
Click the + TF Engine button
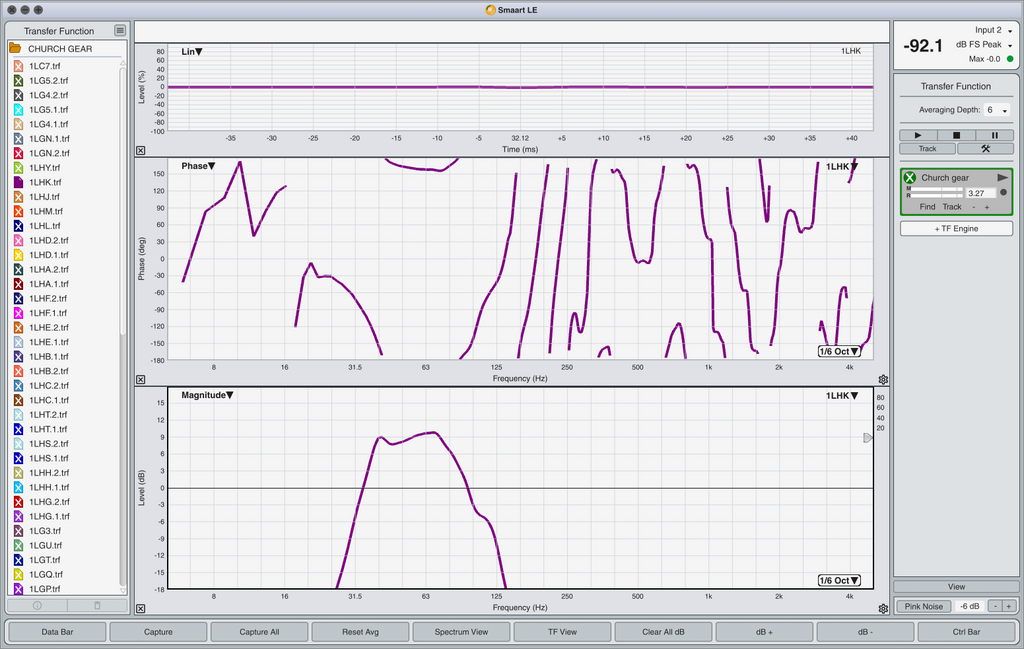[956, 229]
